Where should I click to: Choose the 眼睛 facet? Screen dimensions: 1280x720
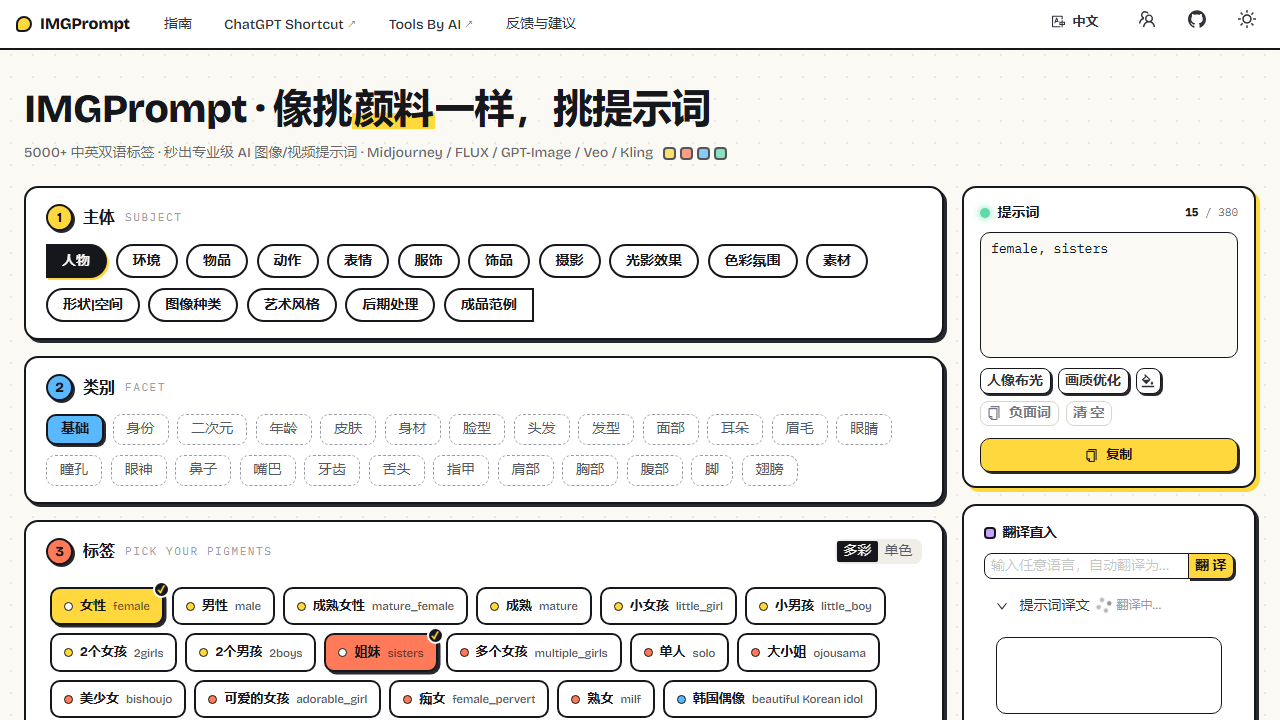point(864,429)
